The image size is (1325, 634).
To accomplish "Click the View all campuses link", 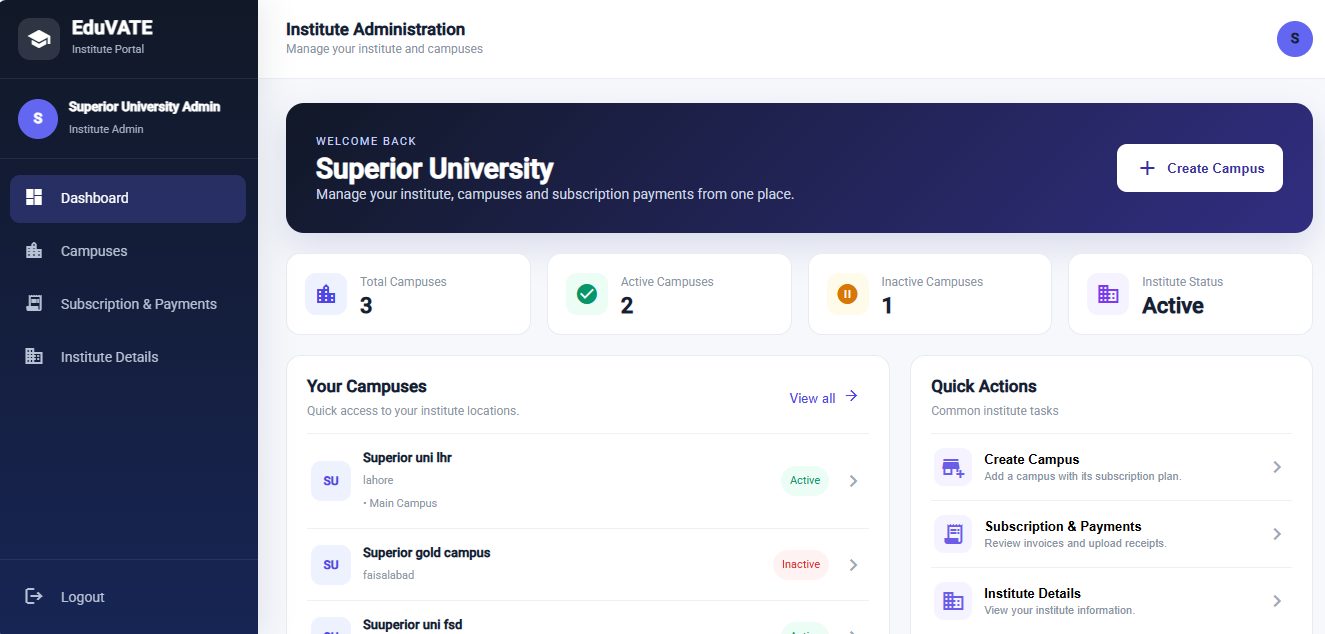I will tap(823, 397).
